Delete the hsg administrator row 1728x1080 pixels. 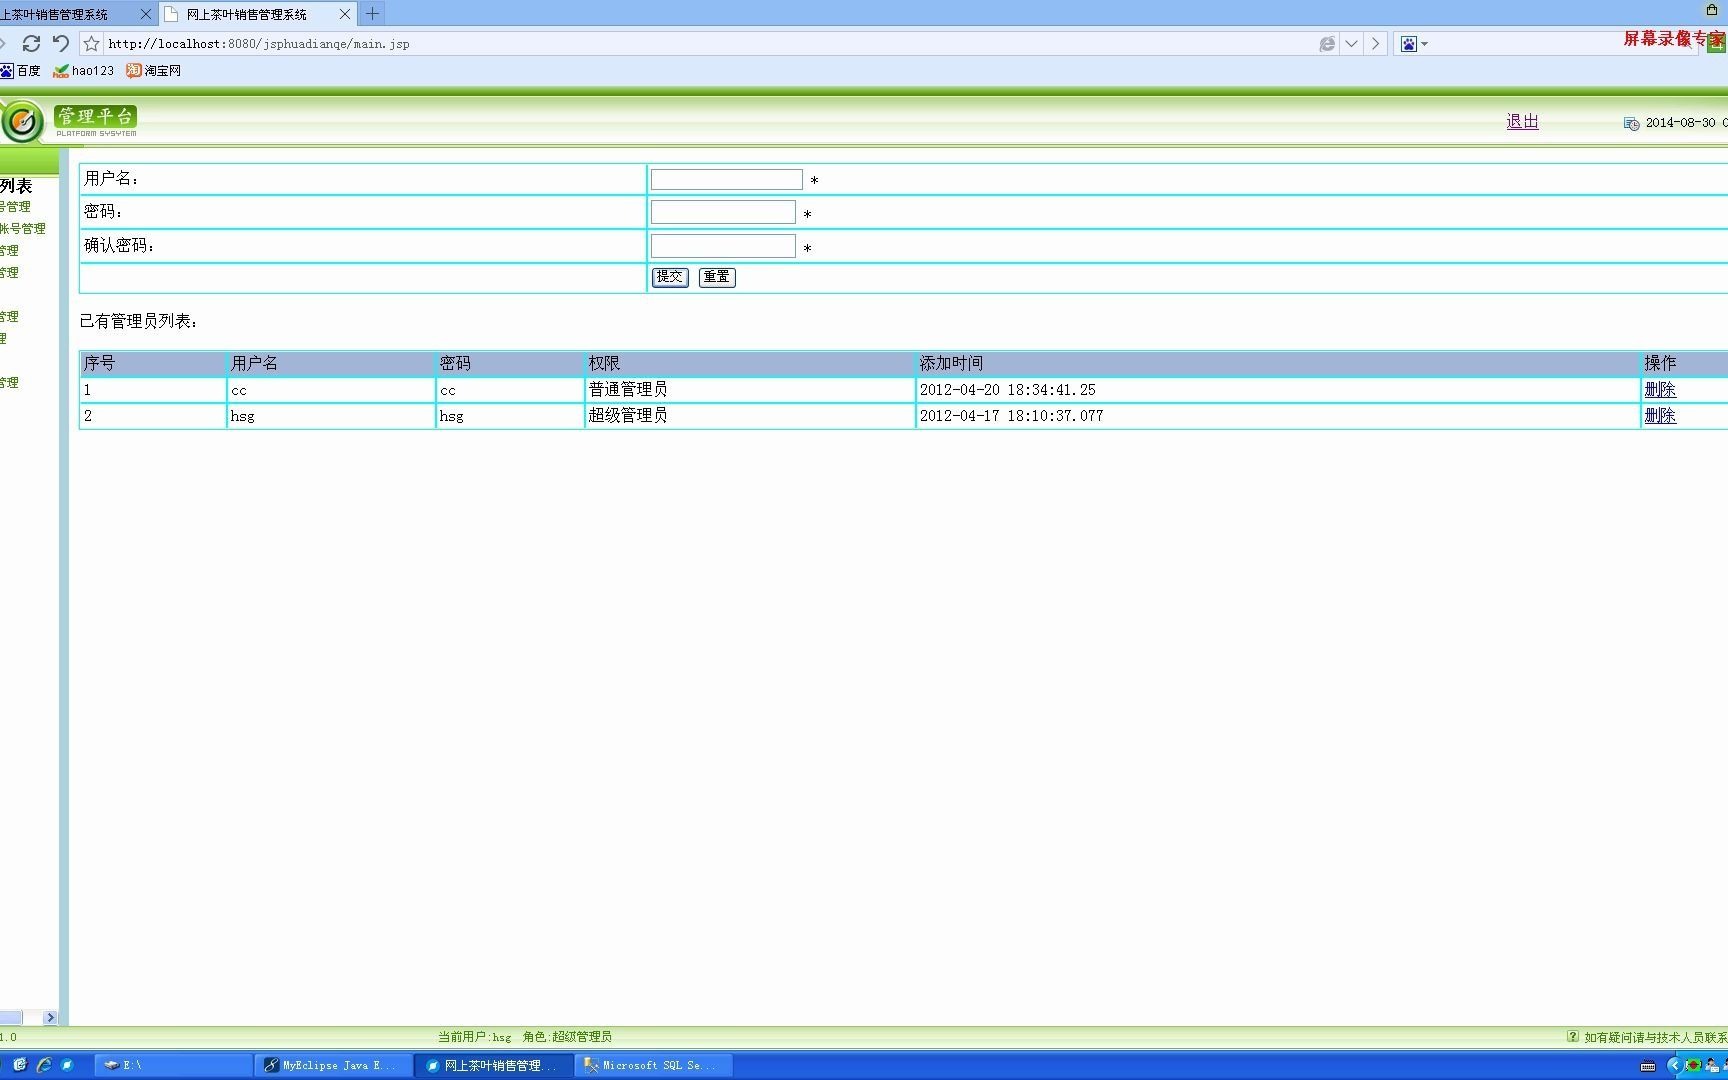point(1660,416)
